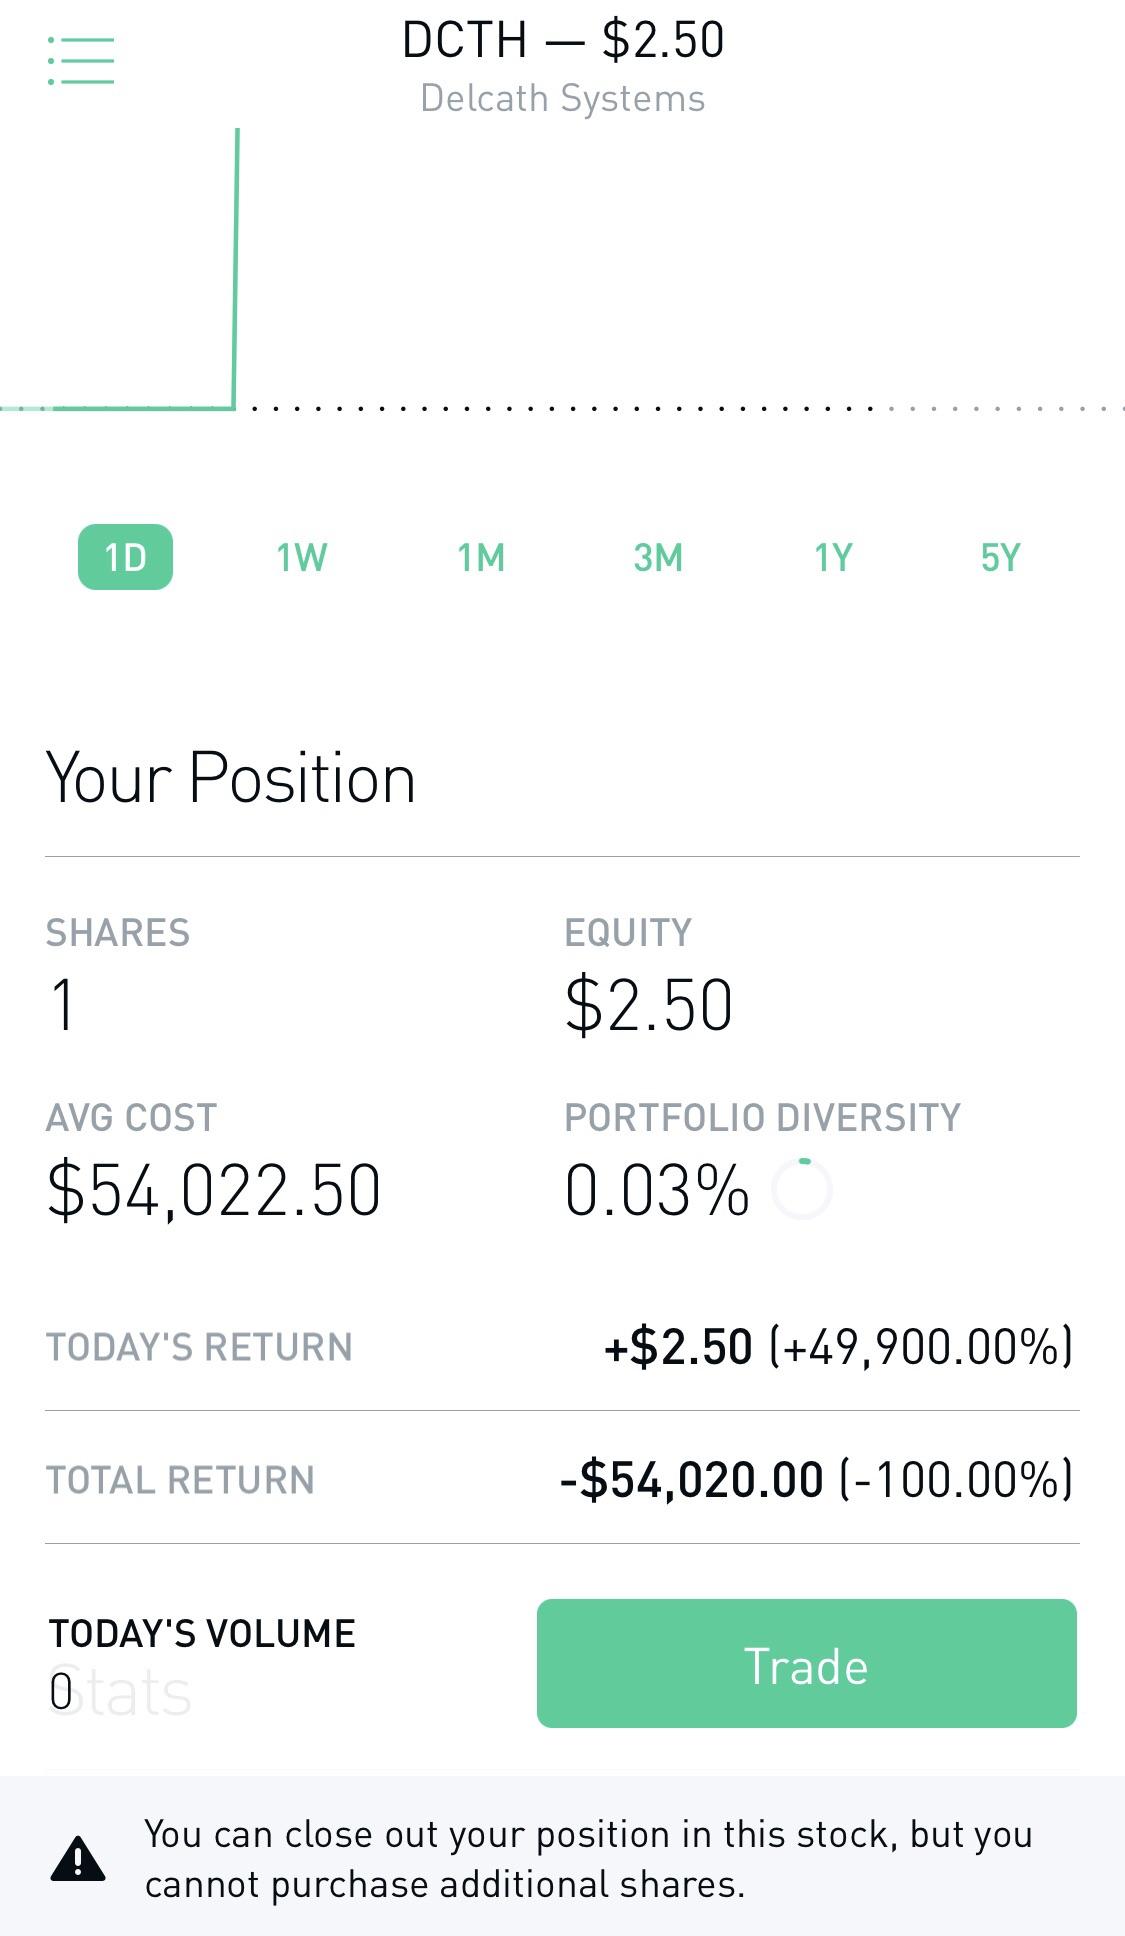Tap the Your Position heading
Viewport: 1125px width, 1936px height.
click(231, 778)
